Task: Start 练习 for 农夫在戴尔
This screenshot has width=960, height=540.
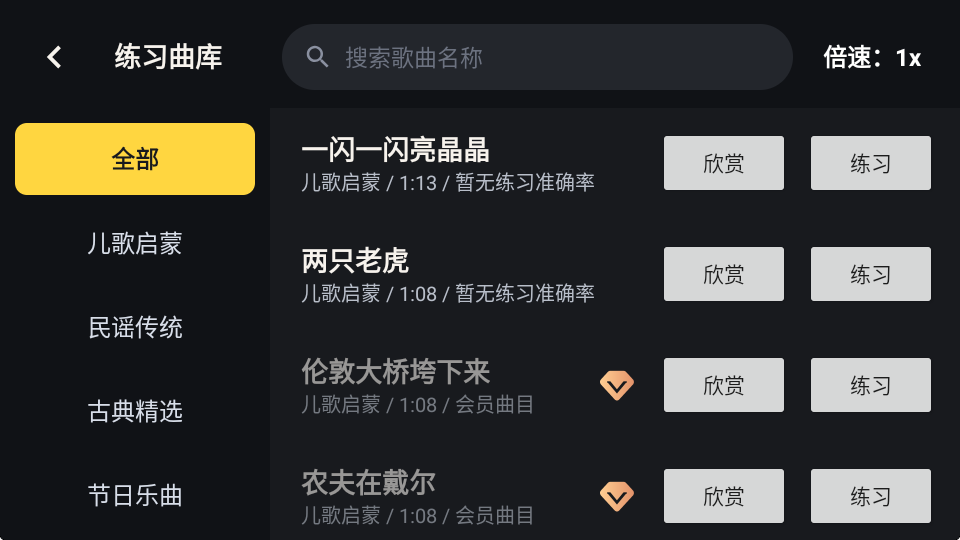Action: tap(871, 496)
